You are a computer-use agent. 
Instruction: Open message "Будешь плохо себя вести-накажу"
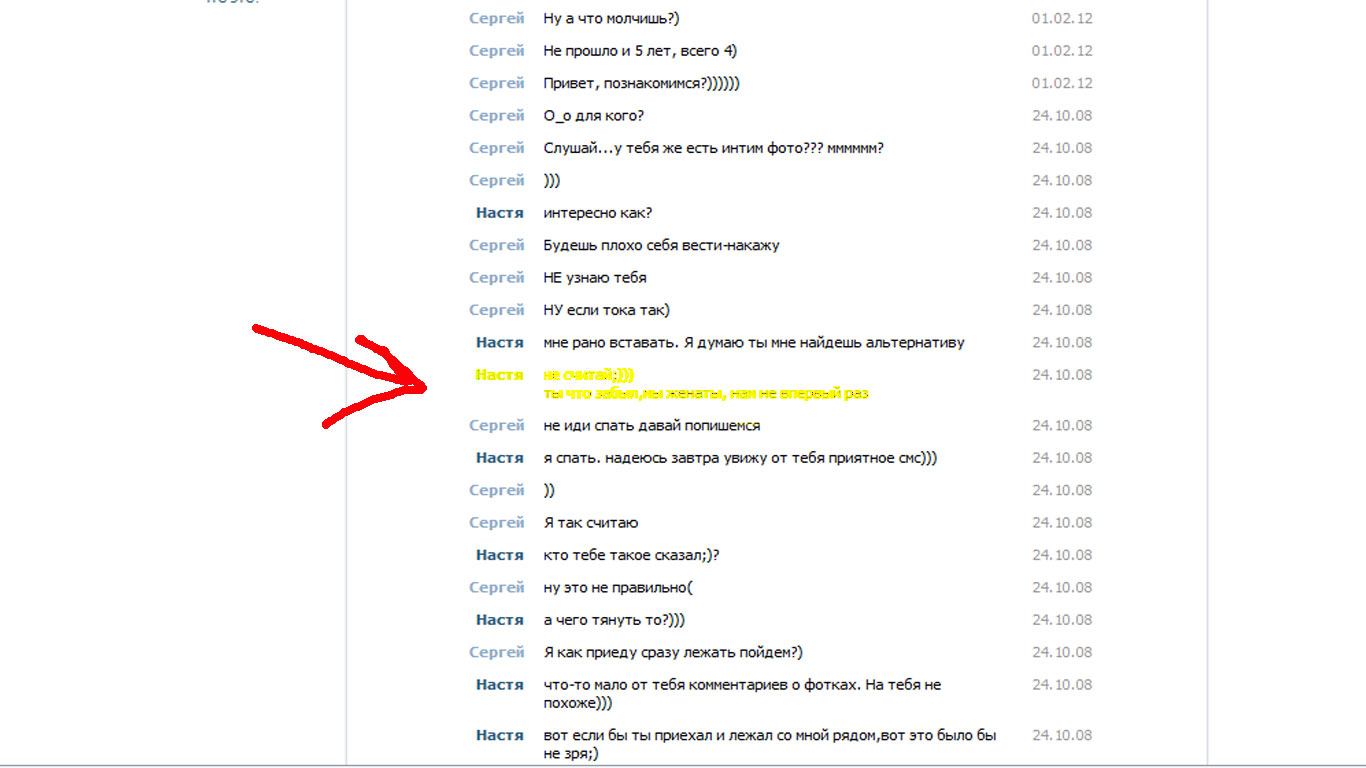[x=661, y=245]
